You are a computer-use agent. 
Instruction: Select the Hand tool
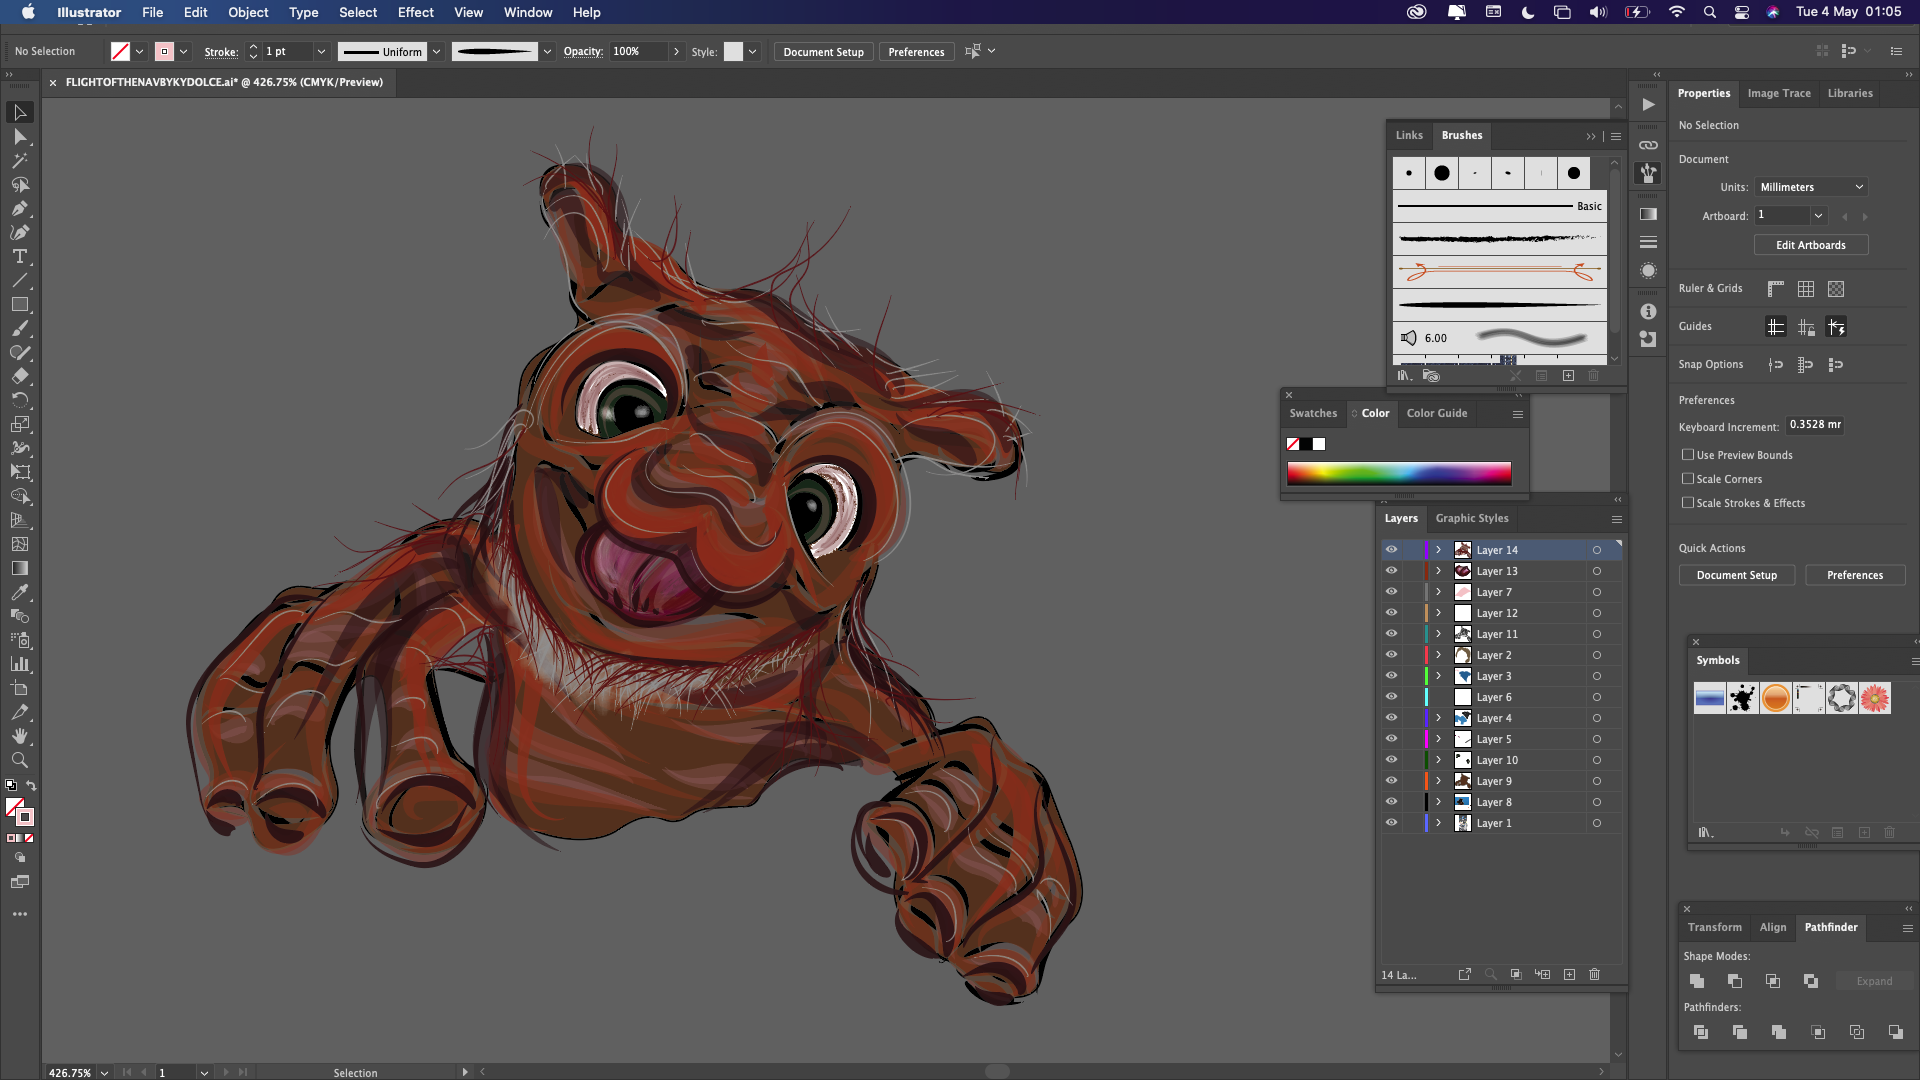click(x=20, y=736)
